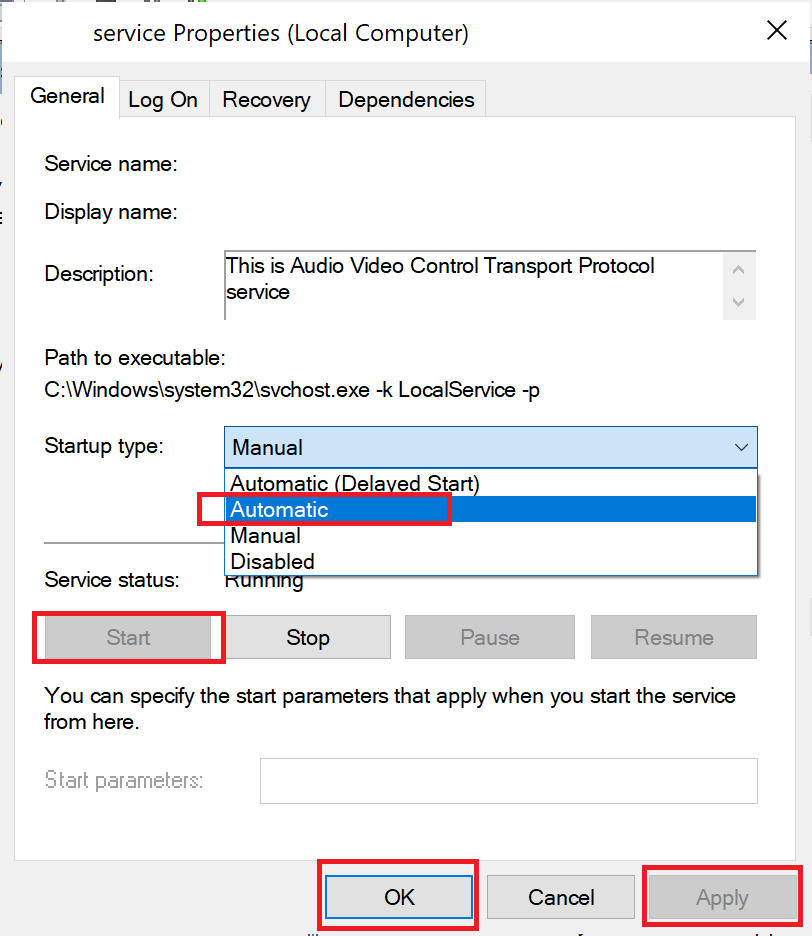Focus the Start parameters input field
812x936 pixels.
[x=508, y=781]
